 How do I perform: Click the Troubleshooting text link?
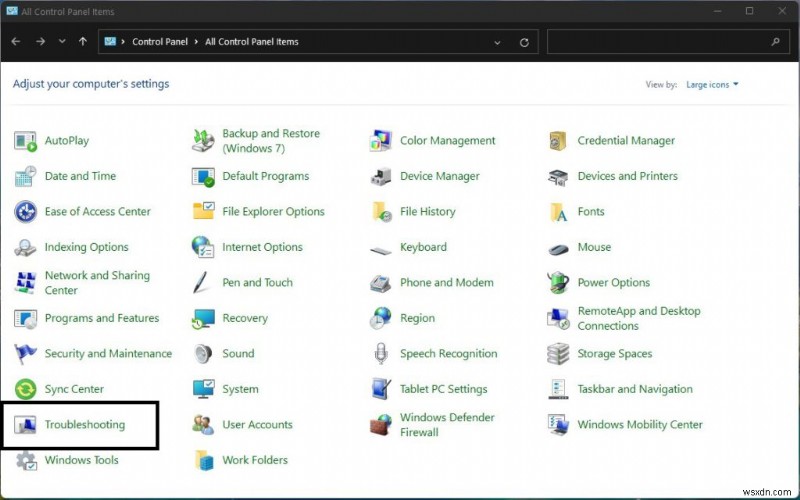(x=85, y=424)
